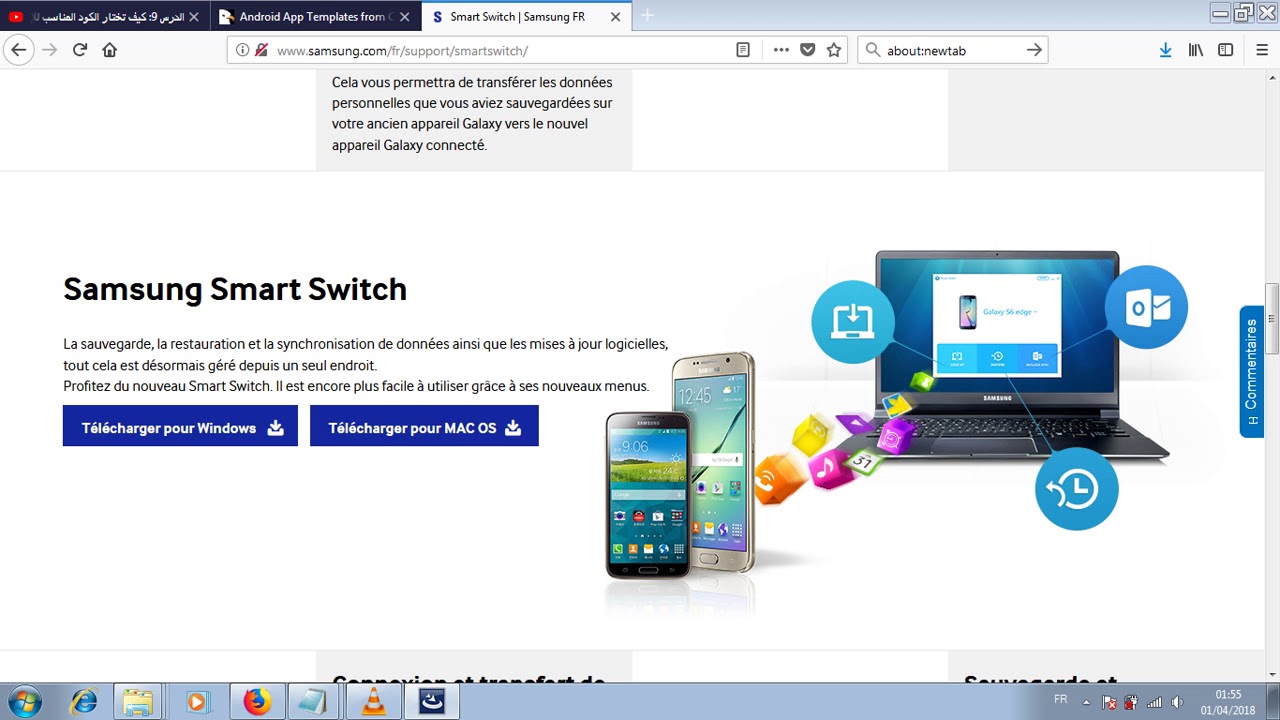The height and width of the screenshot is (720, 1280).
Task: Click the Samsung Smart Switch heading
Action: (235, 289)
